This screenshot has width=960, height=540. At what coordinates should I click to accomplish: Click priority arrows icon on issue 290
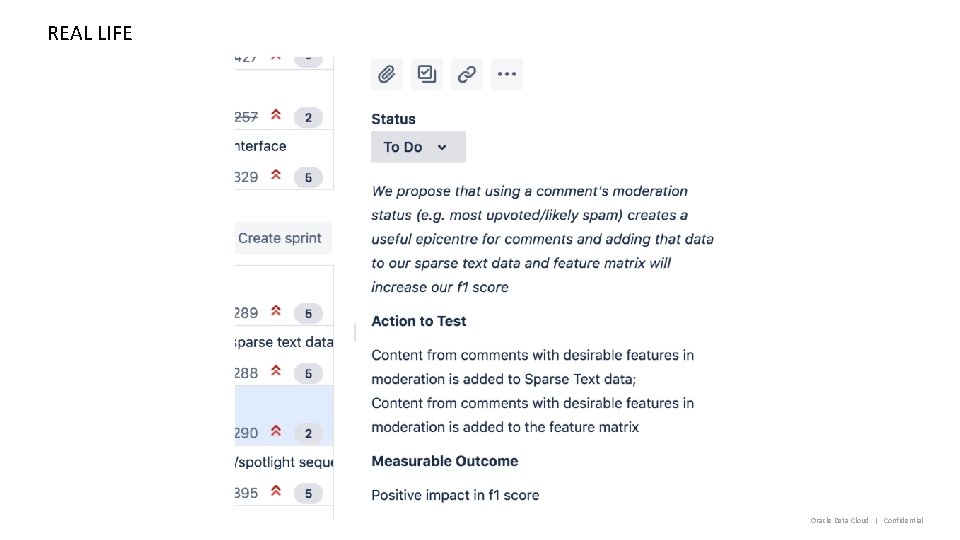coord(276,432)
